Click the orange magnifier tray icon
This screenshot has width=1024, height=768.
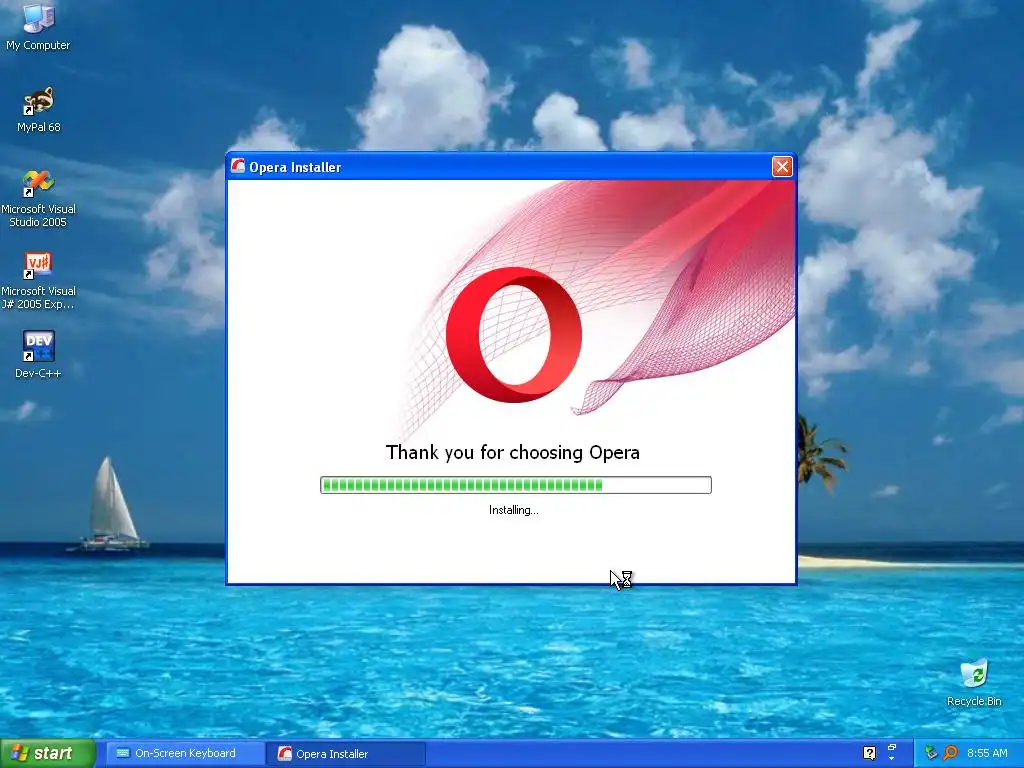pos(950,753)
